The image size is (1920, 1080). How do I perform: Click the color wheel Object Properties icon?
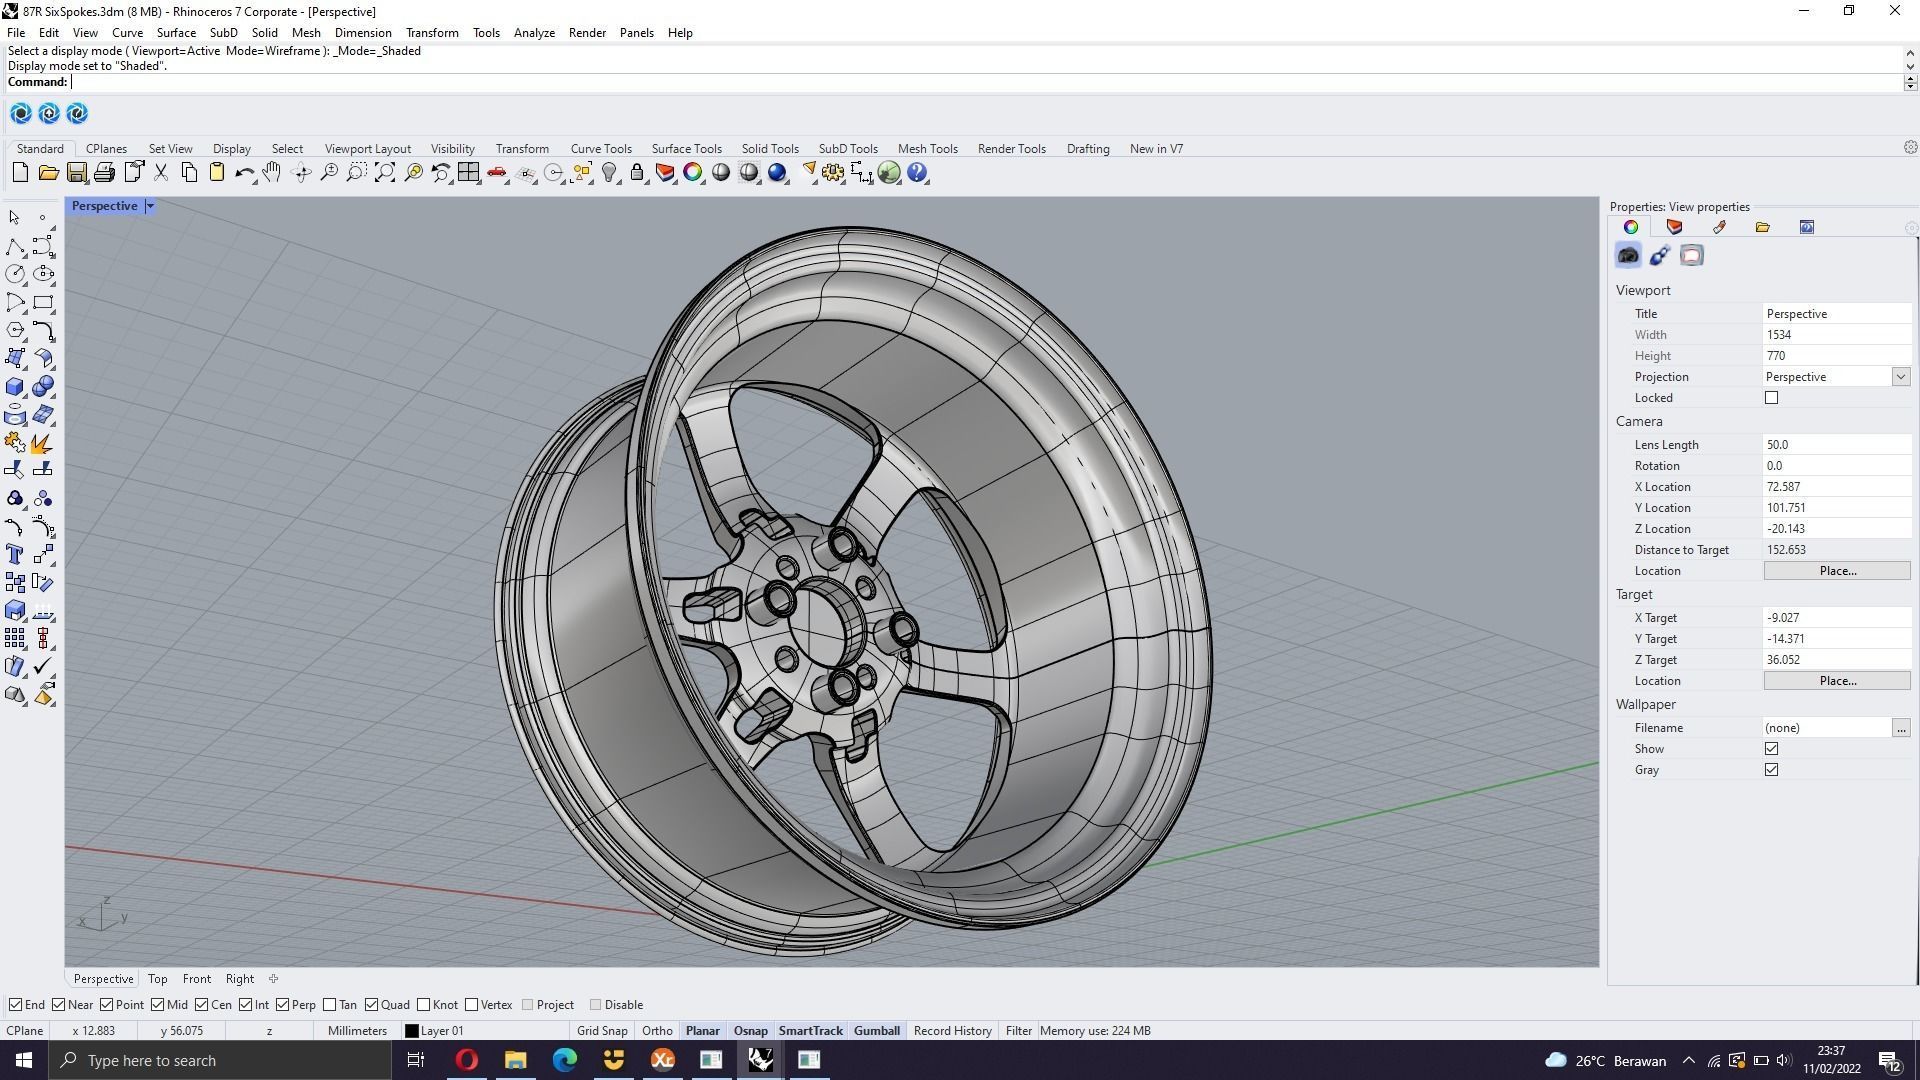(x=692, y=173)
